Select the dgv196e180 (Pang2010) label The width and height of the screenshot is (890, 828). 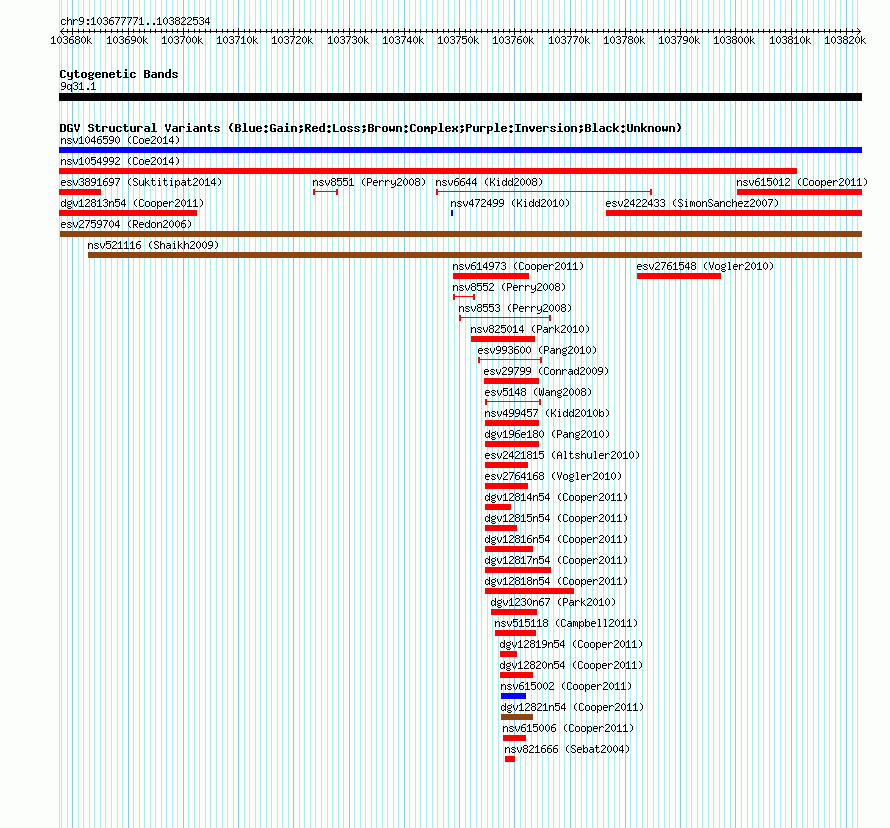(547, 434)
